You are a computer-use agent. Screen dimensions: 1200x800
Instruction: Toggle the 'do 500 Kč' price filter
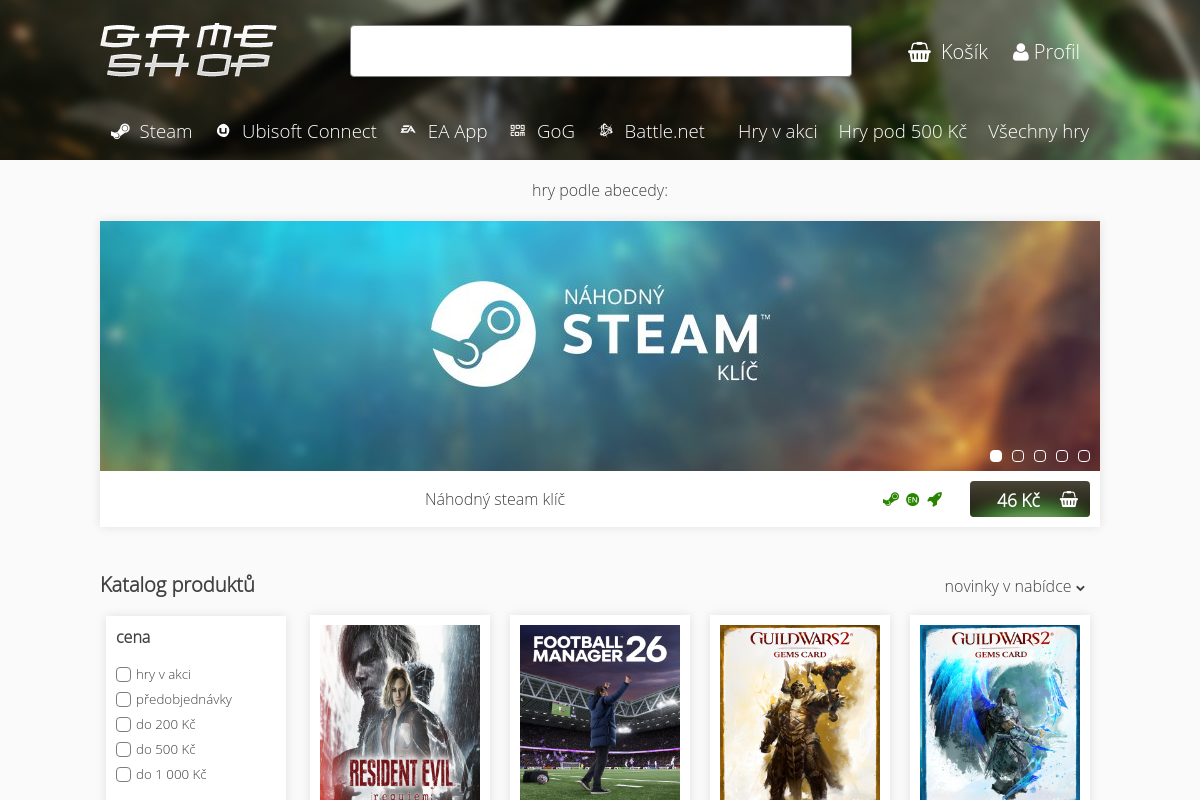click(124, 749)
